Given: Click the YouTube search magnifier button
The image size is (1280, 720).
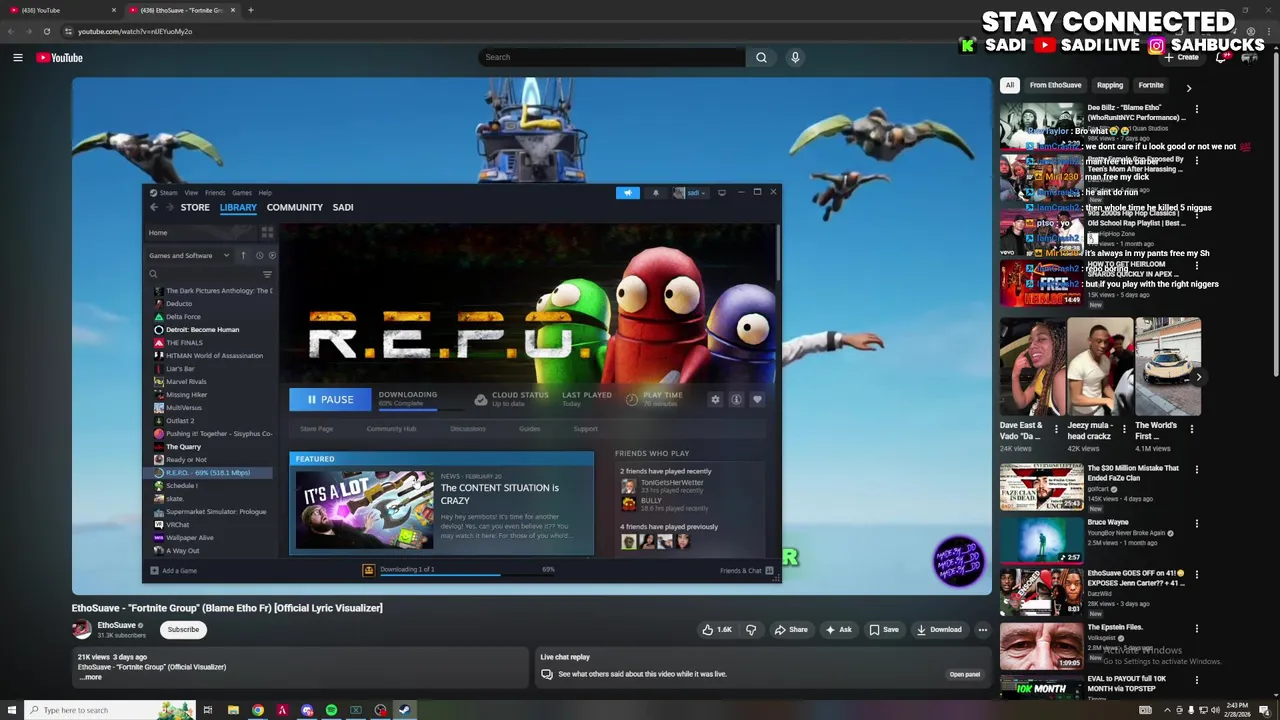Looking at the screenshot, I should tap(761, 57).
